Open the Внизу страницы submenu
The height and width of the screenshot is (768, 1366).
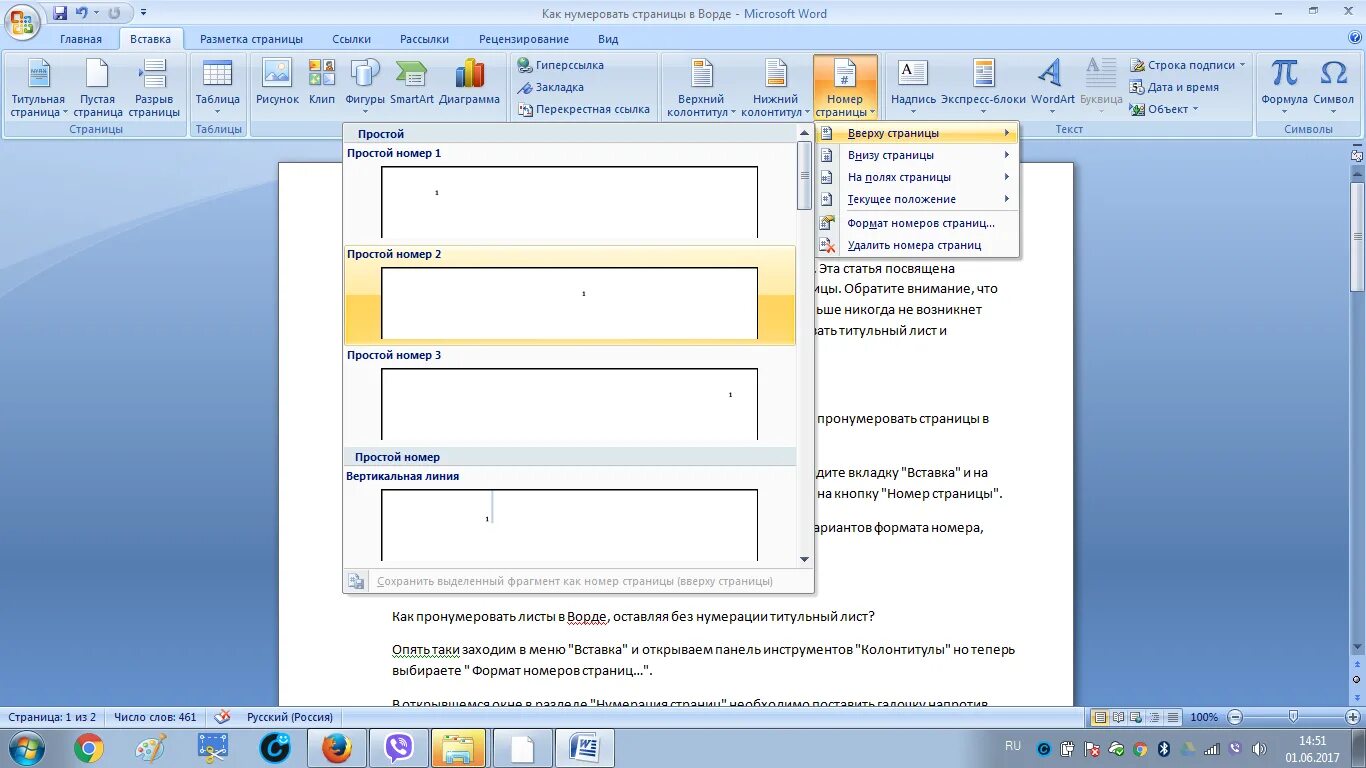[917, 155]
